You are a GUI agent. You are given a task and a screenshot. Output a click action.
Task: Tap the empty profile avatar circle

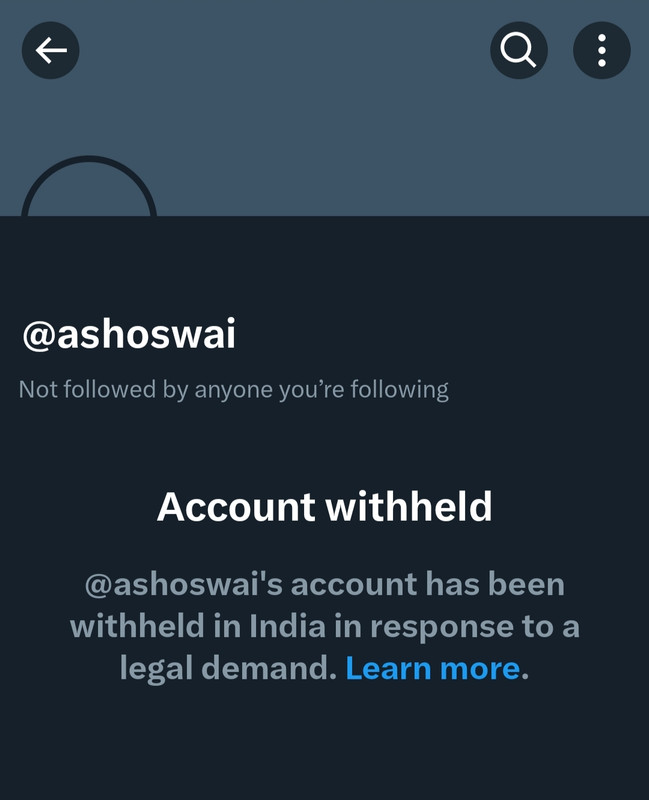(89, 187)
